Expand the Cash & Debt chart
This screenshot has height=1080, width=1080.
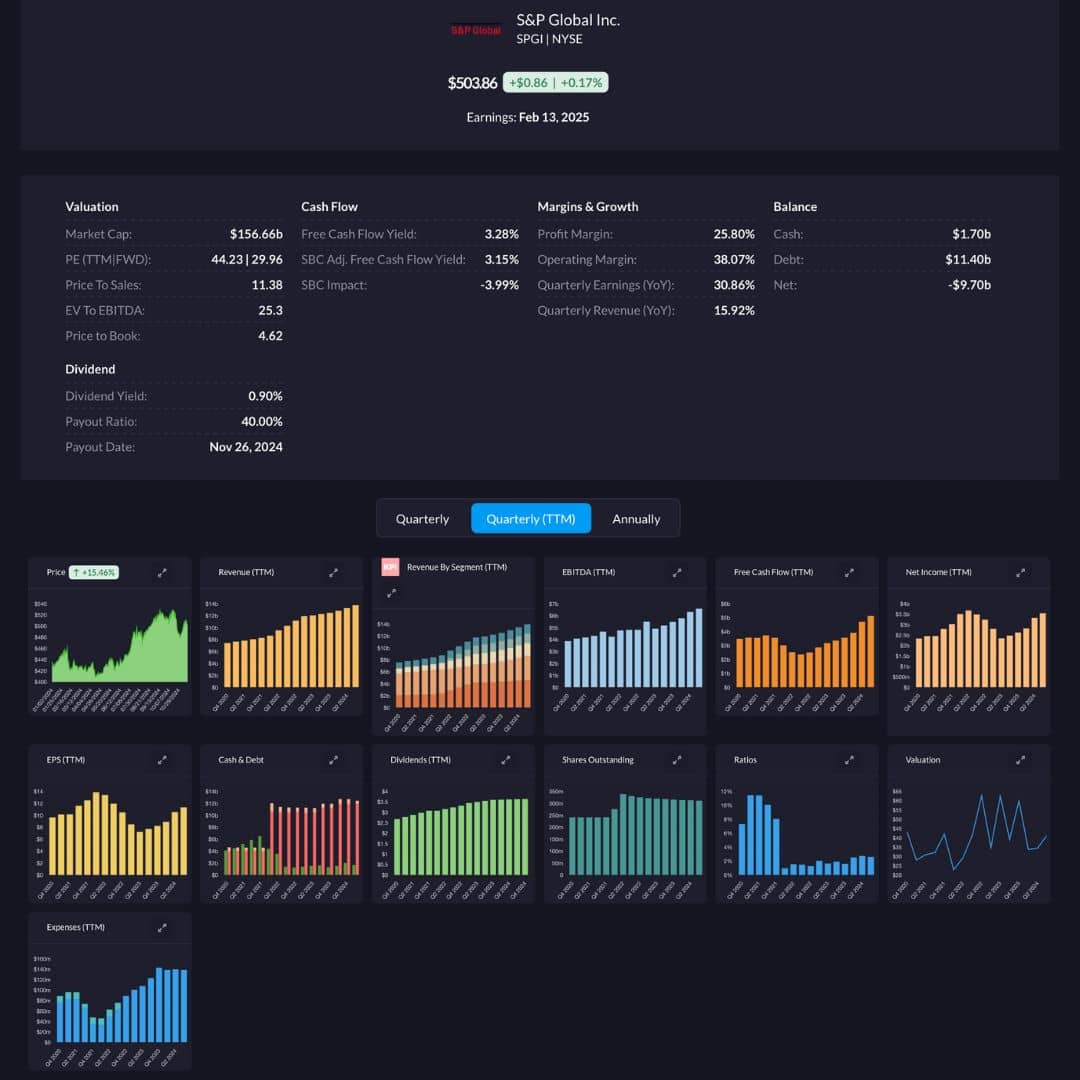[x=333, y=760]
